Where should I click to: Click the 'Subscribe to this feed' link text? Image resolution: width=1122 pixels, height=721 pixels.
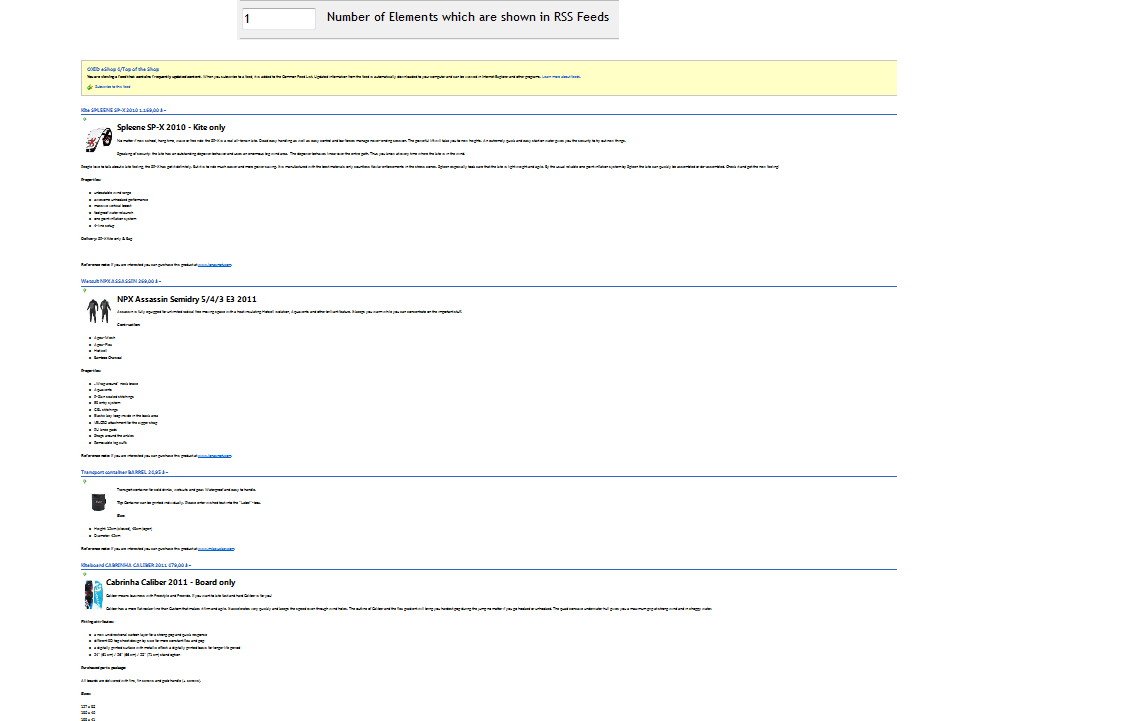click(x=113, y=87)
